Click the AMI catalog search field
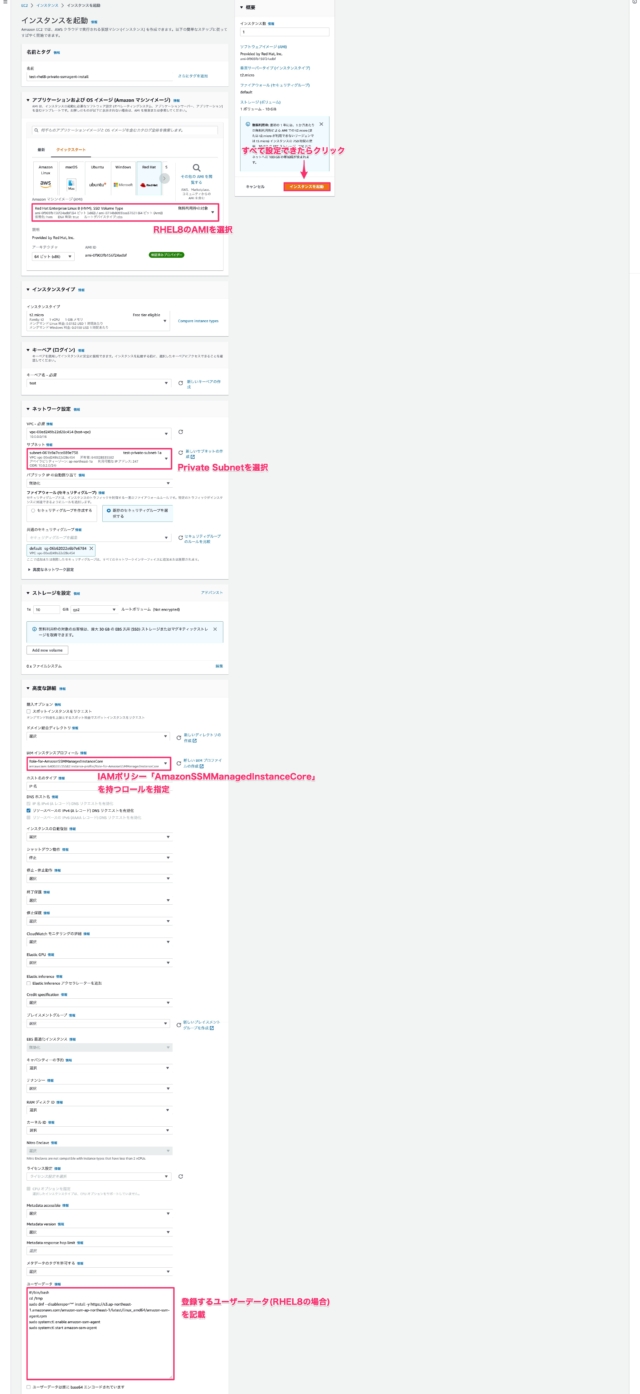 click(125, 130)
